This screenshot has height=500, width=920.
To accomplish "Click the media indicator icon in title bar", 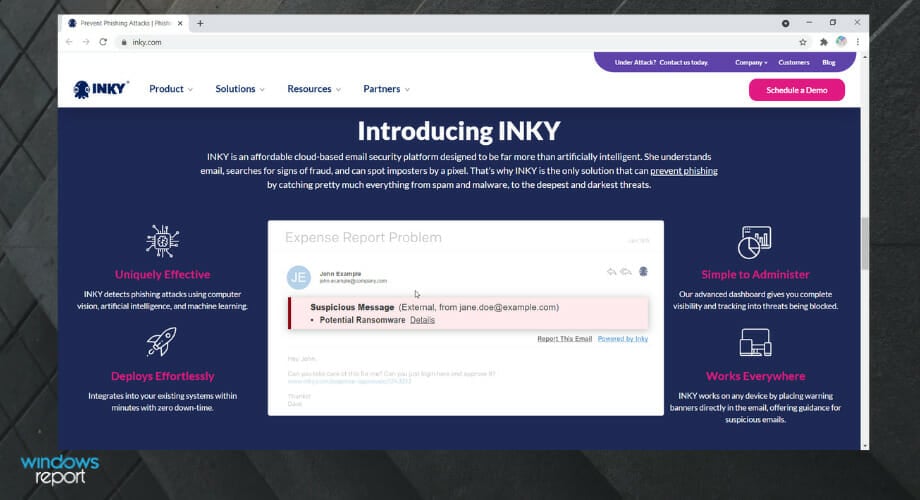I will pos(785,23).
